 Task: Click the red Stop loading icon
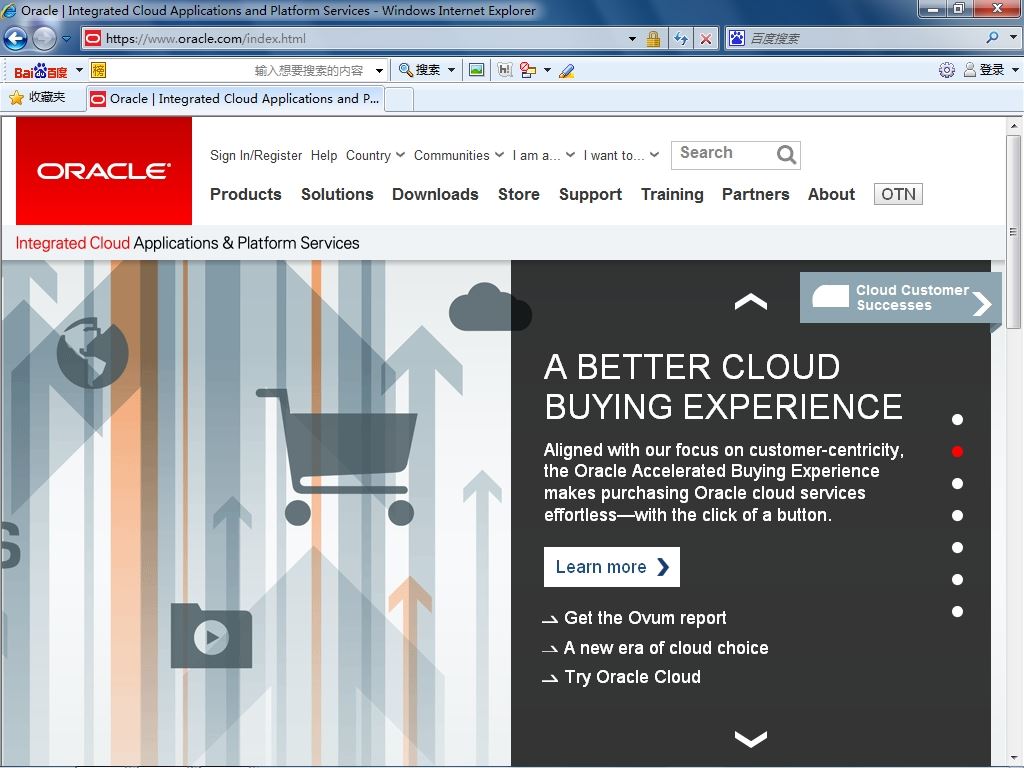(x=706, y=39)
